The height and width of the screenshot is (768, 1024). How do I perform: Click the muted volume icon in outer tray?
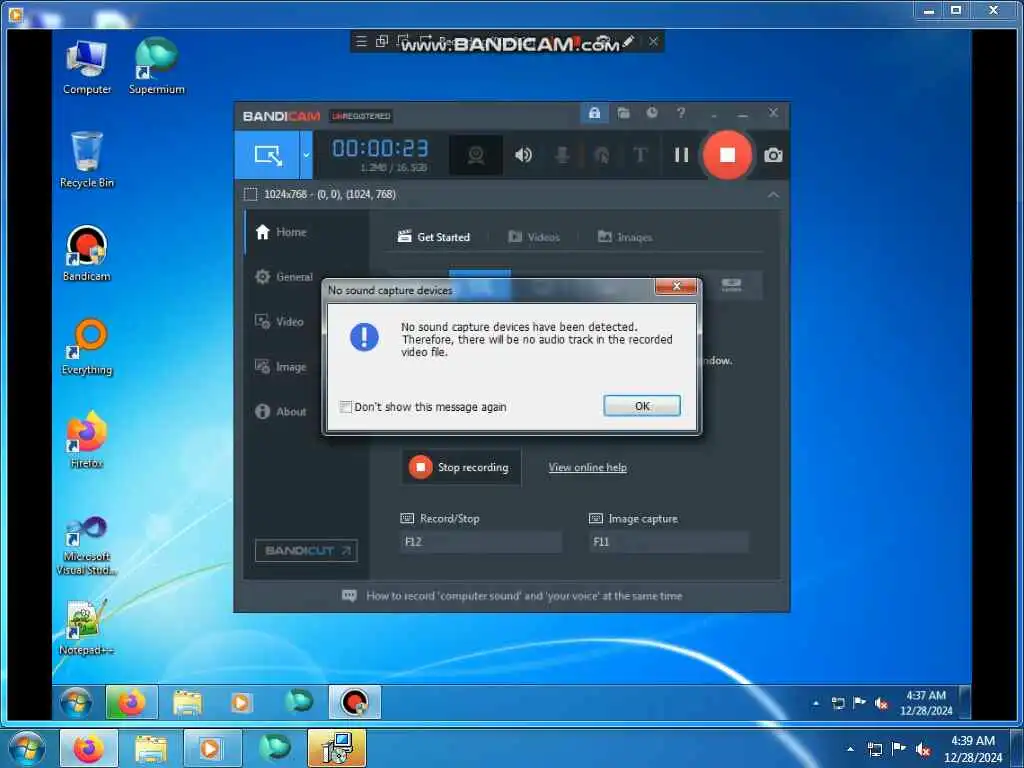pos(923,749)
